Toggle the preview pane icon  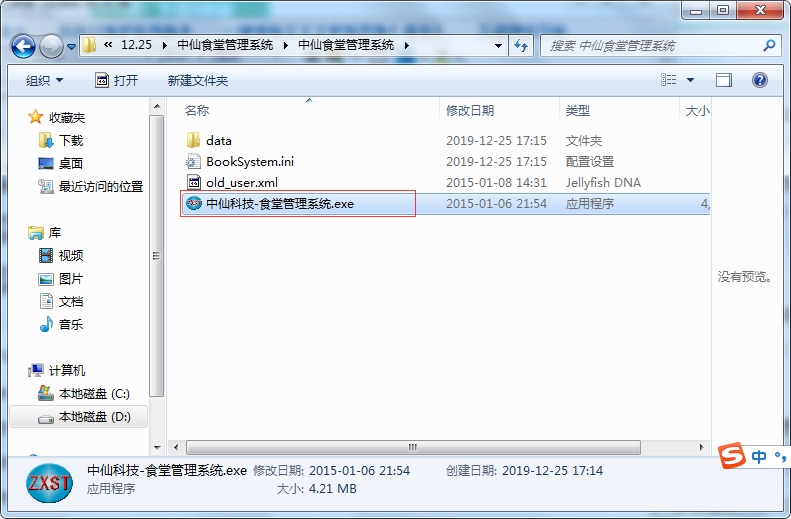724,80
